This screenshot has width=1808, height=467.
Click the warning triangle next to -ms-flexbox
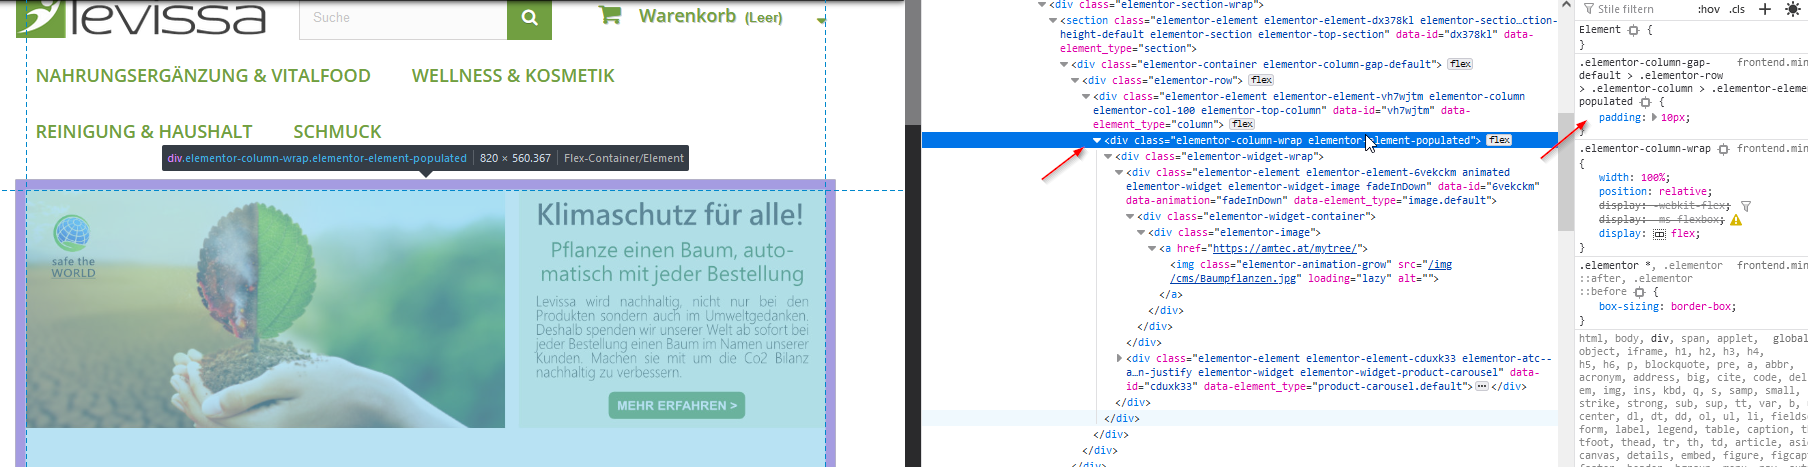(x=1736, y=220)
